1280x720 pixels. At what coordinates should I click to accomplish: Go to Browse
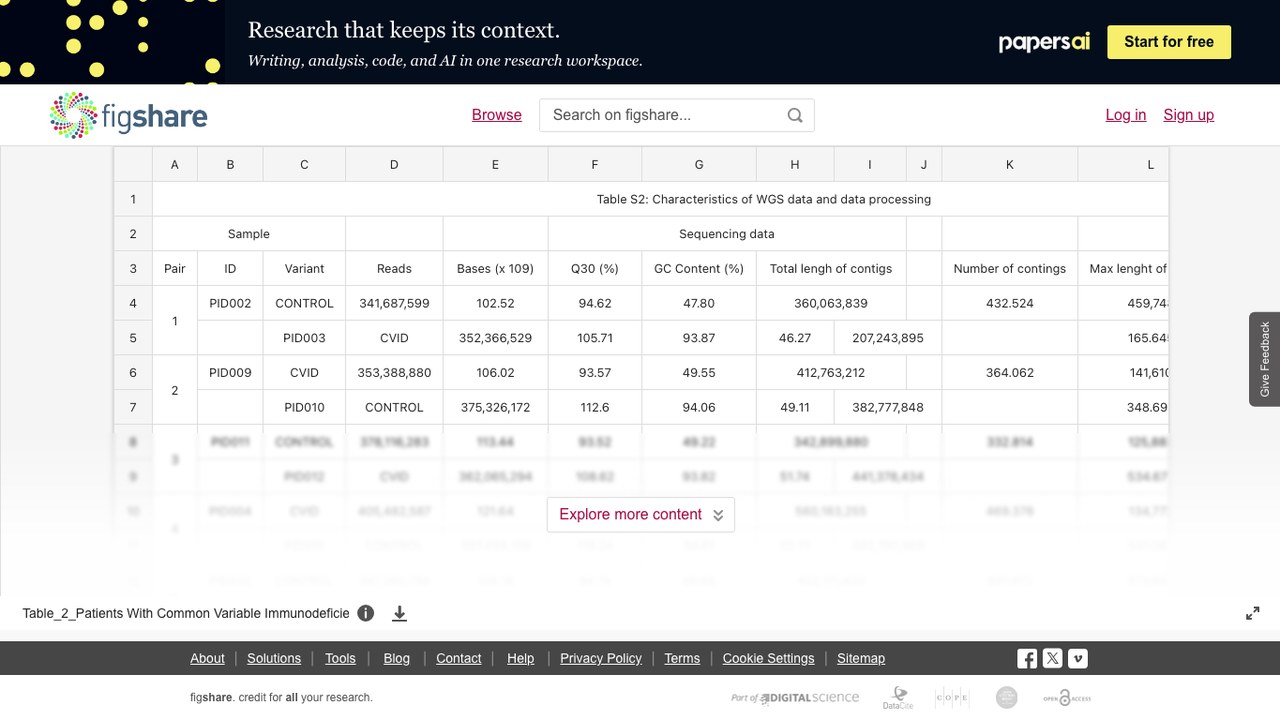(497, 115)
